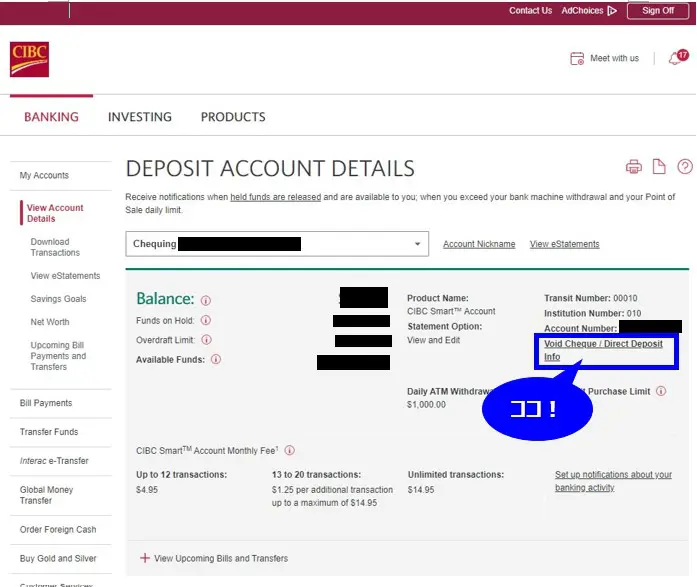Open Buy Gold and Silver
This screenshot has width=697, height=587.
click(x=58, y=558)
